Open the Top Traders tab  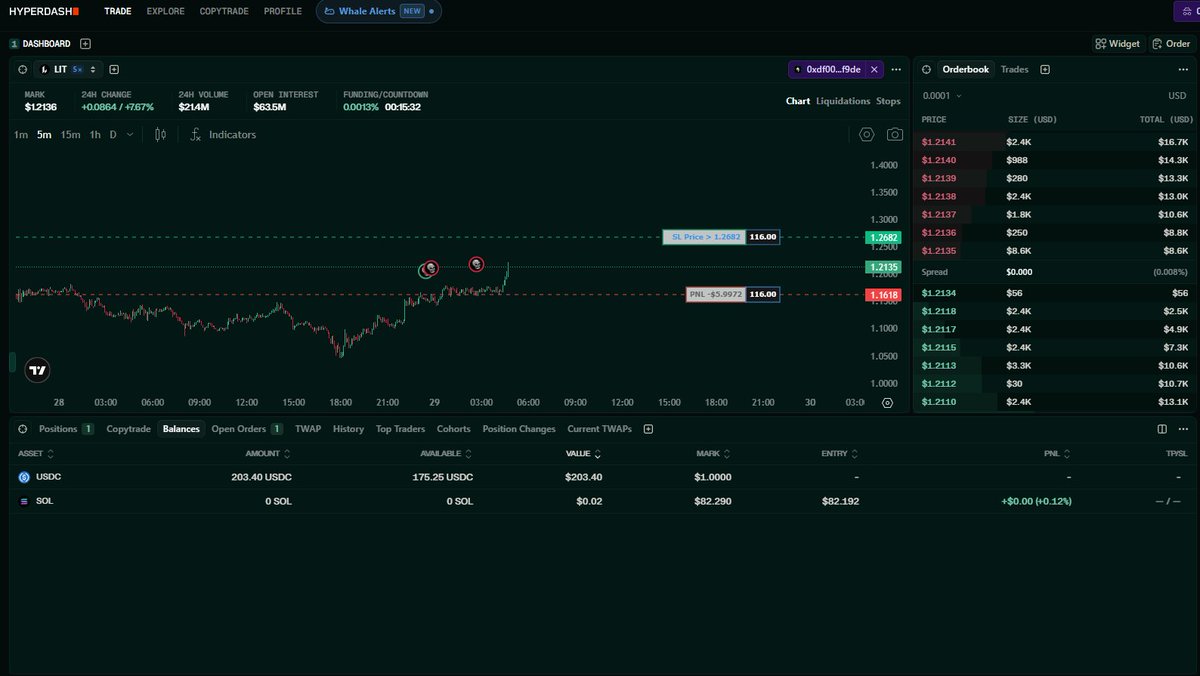pos(400,429)
